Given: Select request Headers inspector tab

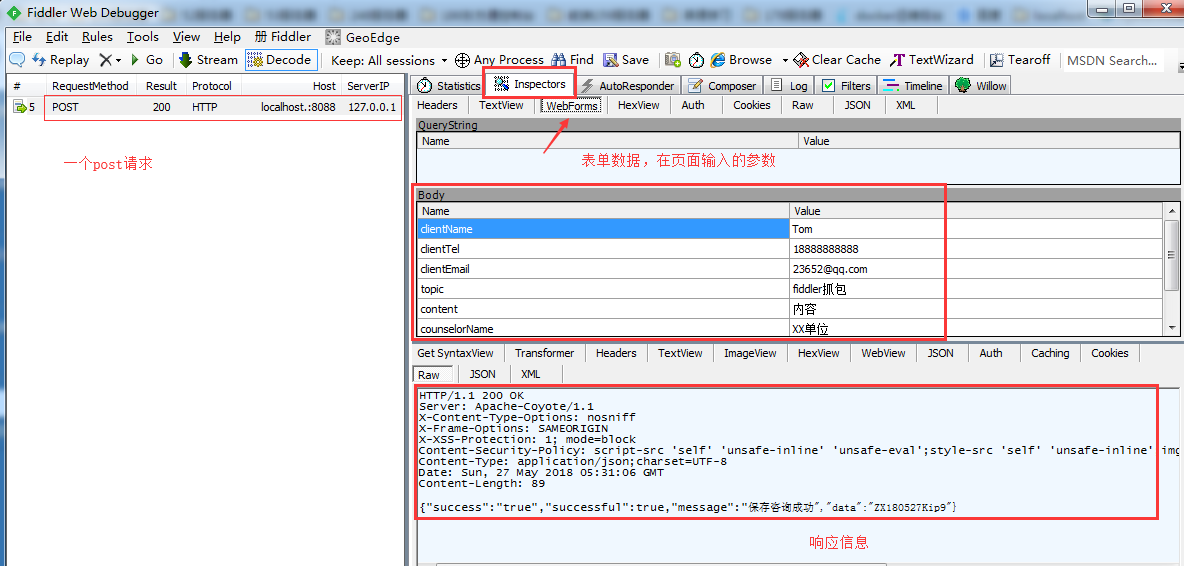Looking at the screenshot, I should (437, 105).
